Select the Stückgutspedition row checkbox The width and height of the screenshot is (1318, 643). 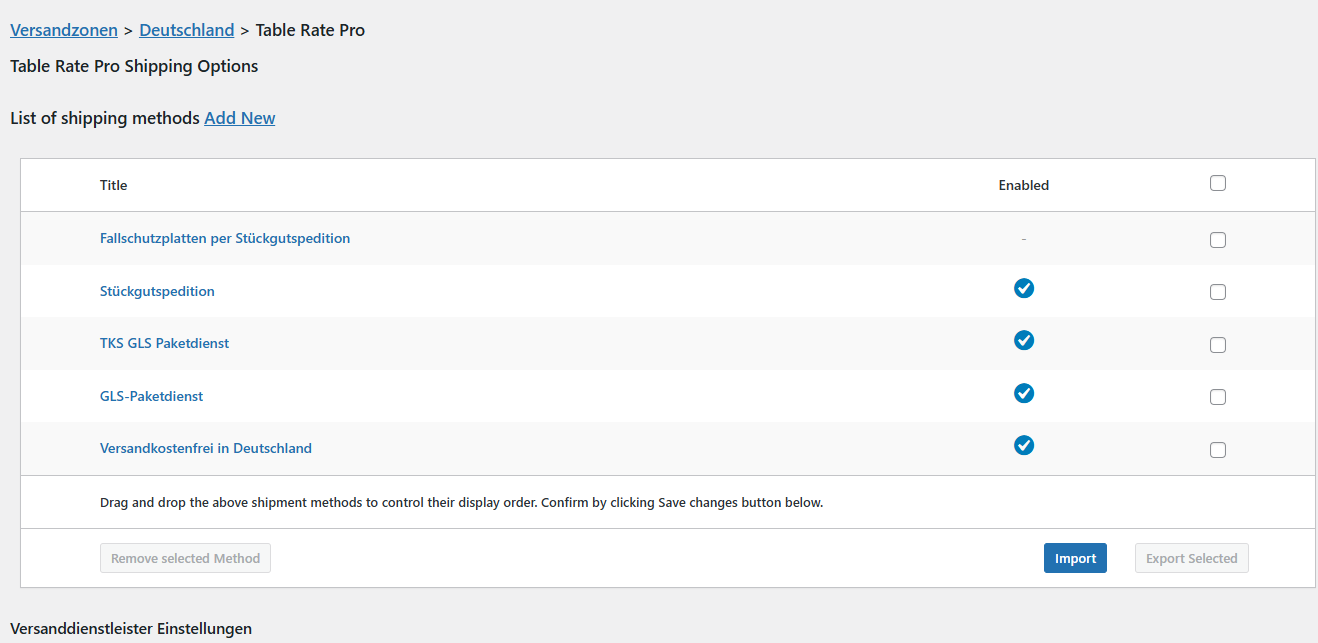pyautogui.click(x=1217, y=292)
